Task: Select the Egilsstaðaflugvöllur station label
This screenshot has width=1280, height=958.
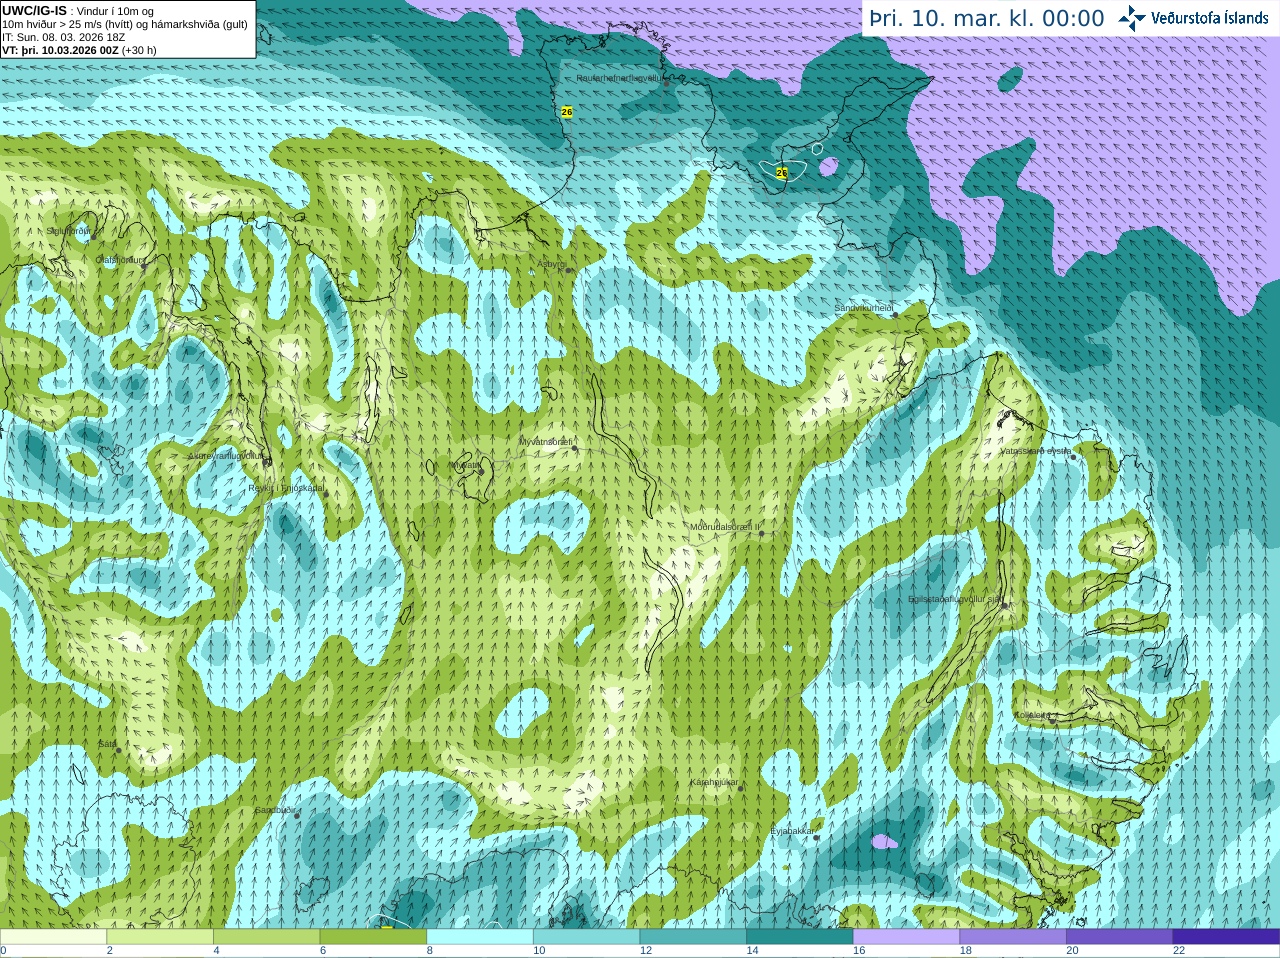Action: [954, 599]
